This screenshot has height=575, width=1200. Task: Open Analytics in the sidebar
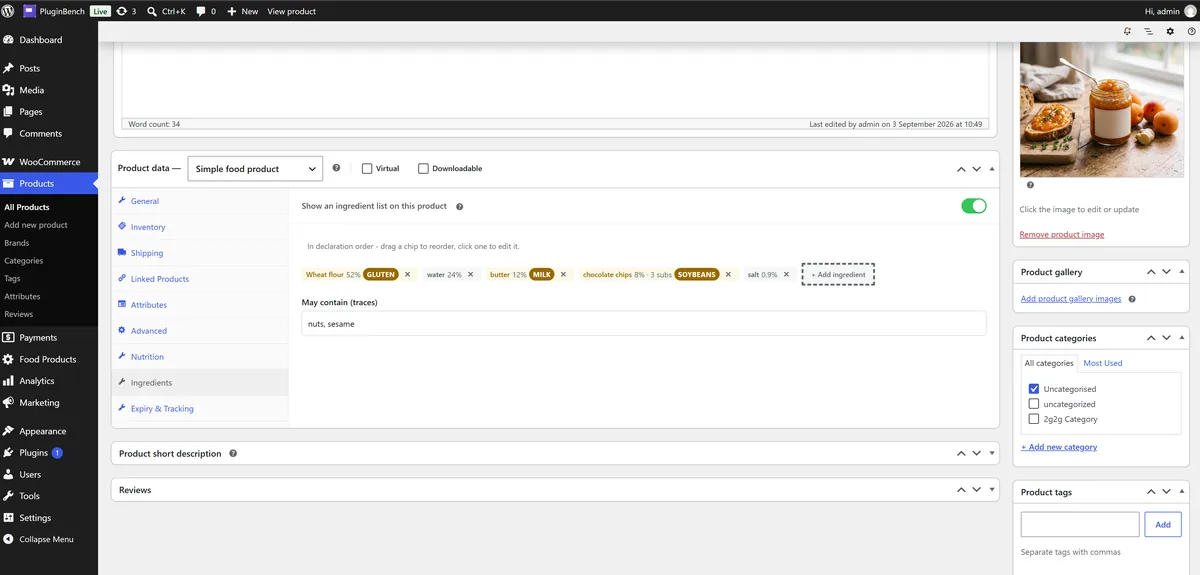37,381
